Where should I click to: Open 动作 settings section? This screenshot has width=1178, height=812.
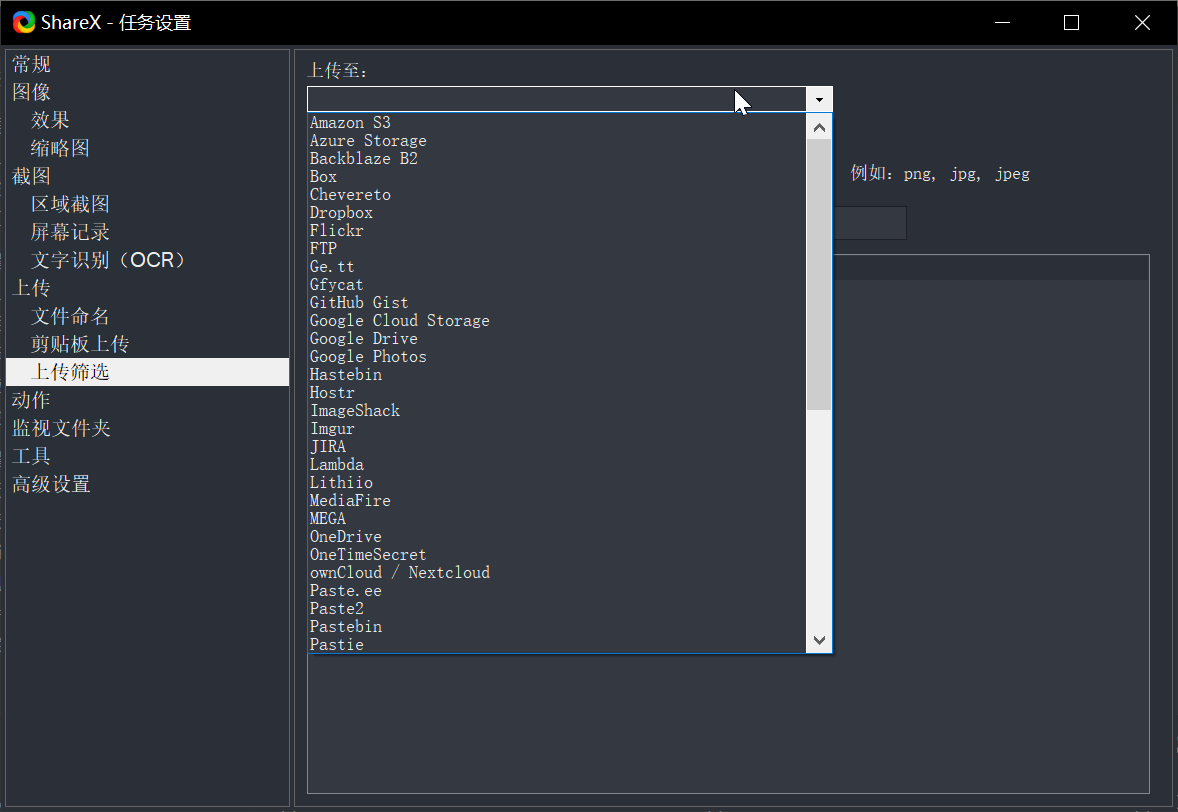[32, 400]
